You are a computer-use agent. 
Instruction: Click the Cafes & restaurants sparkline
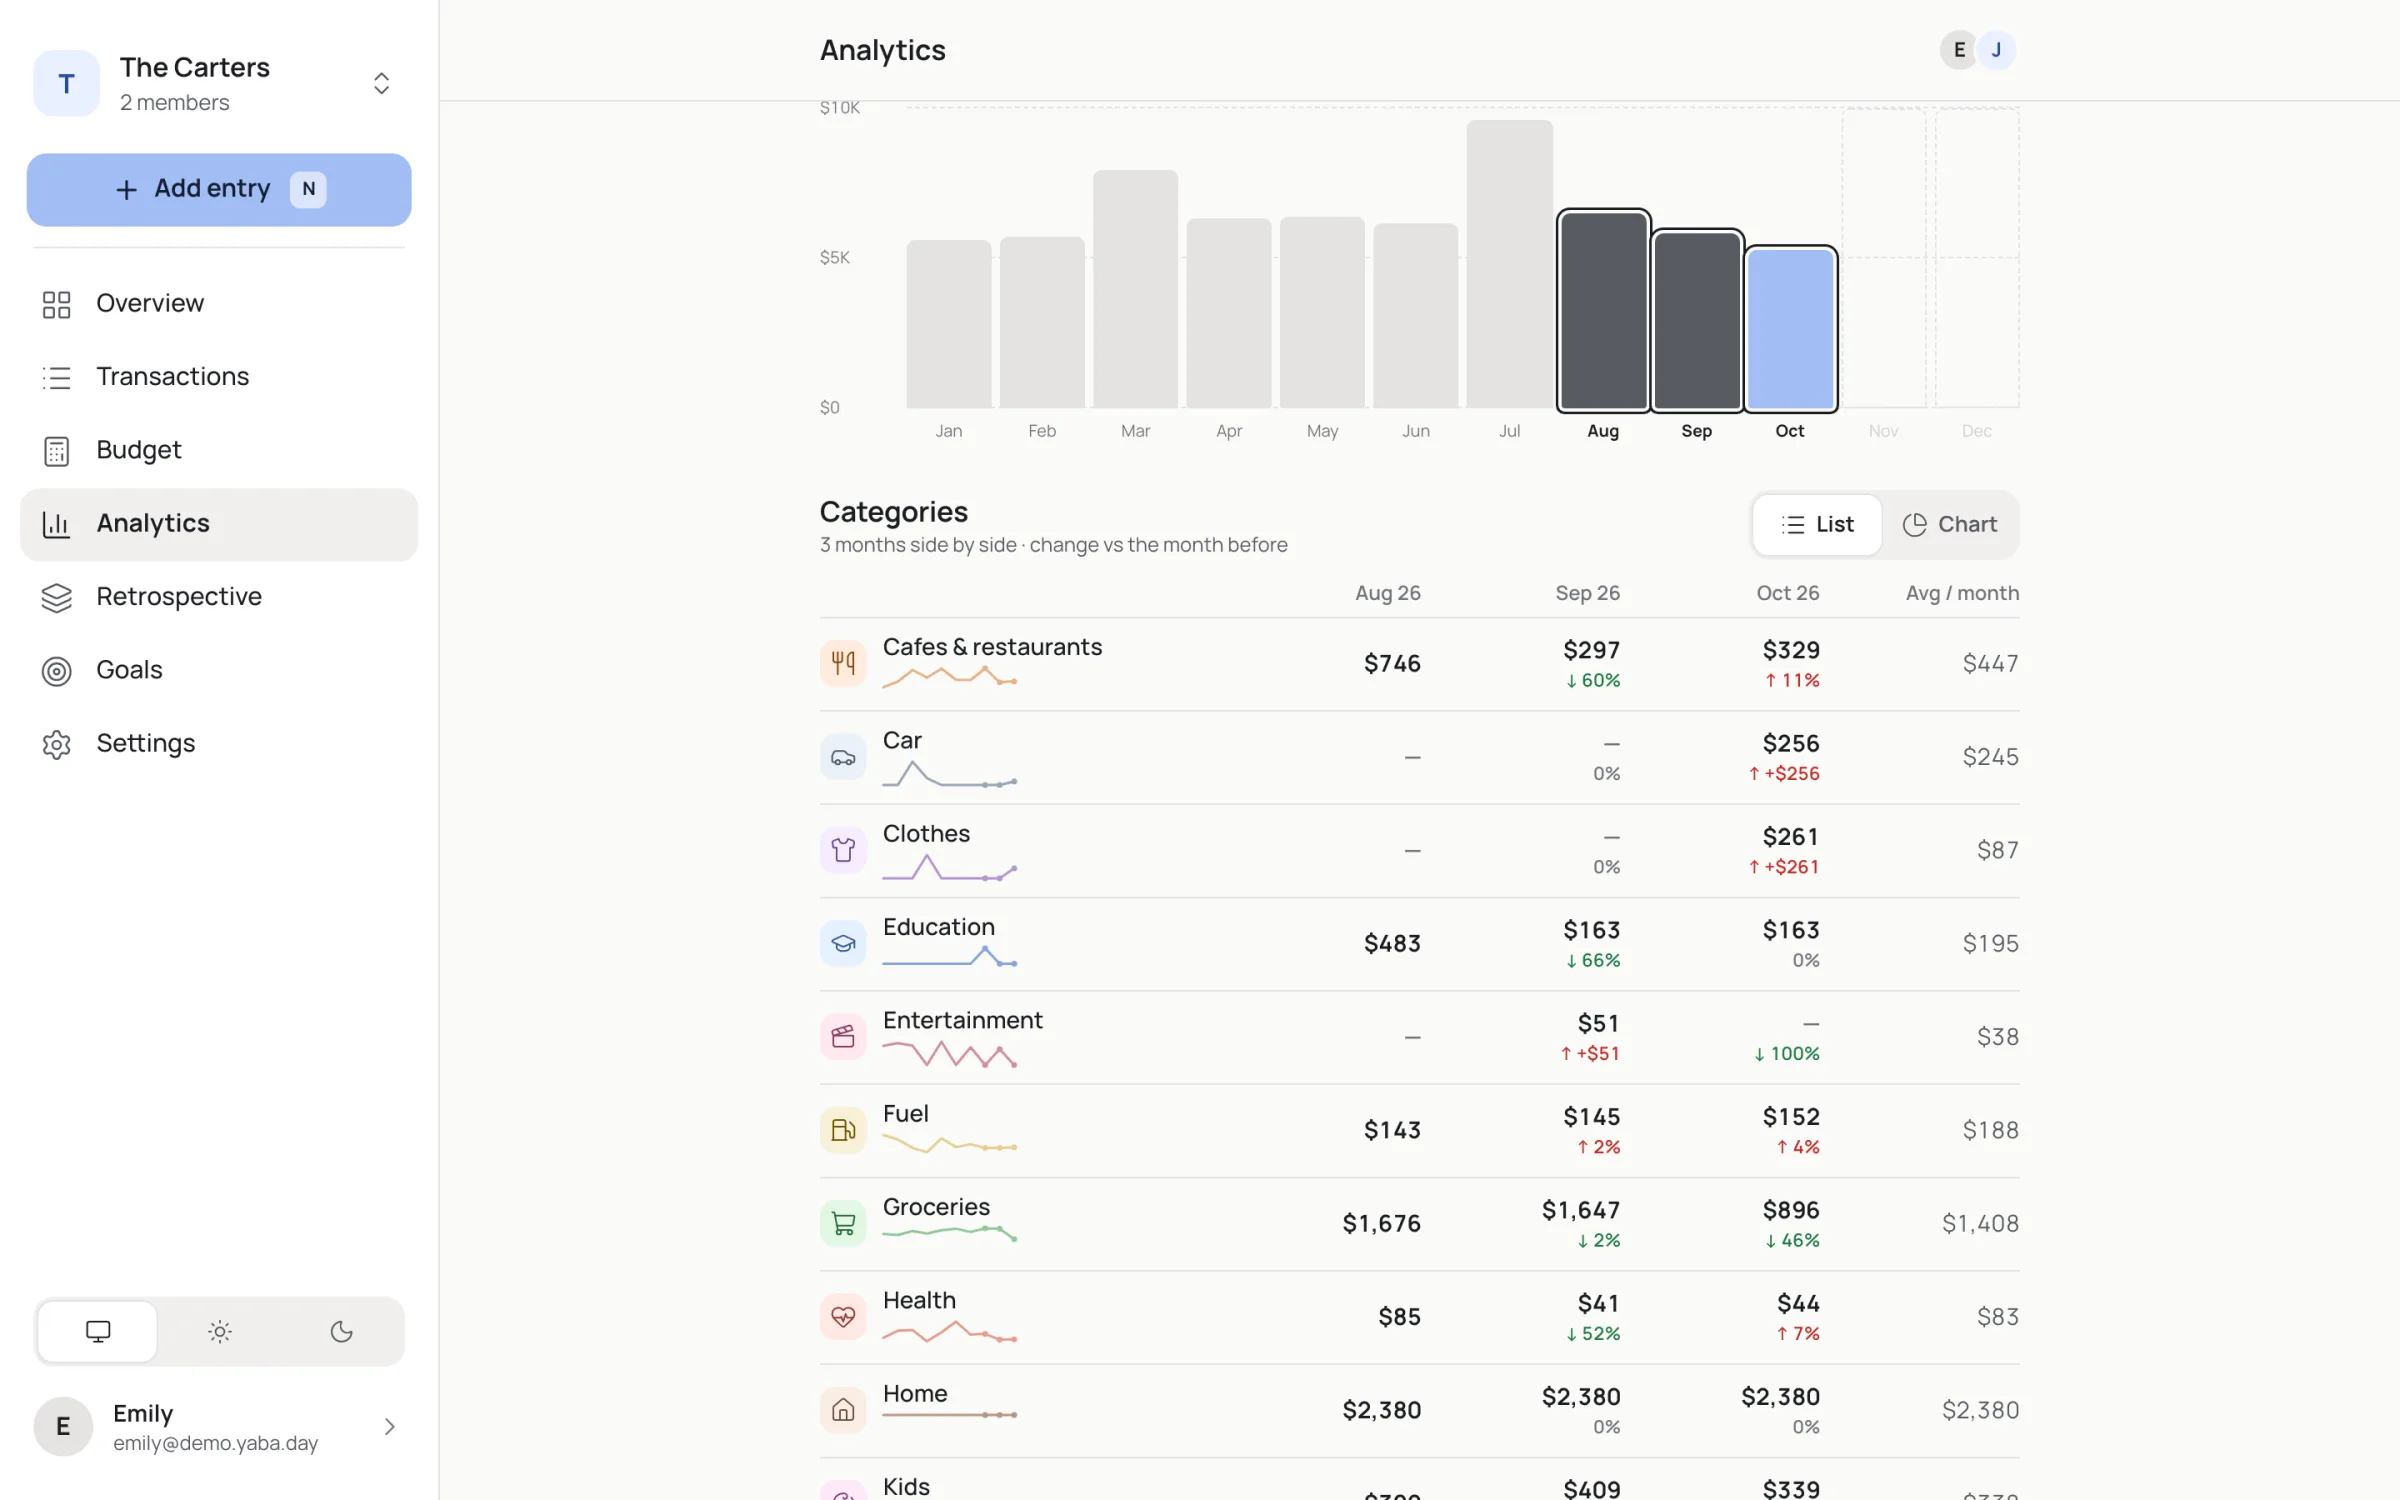click(950, 677)
